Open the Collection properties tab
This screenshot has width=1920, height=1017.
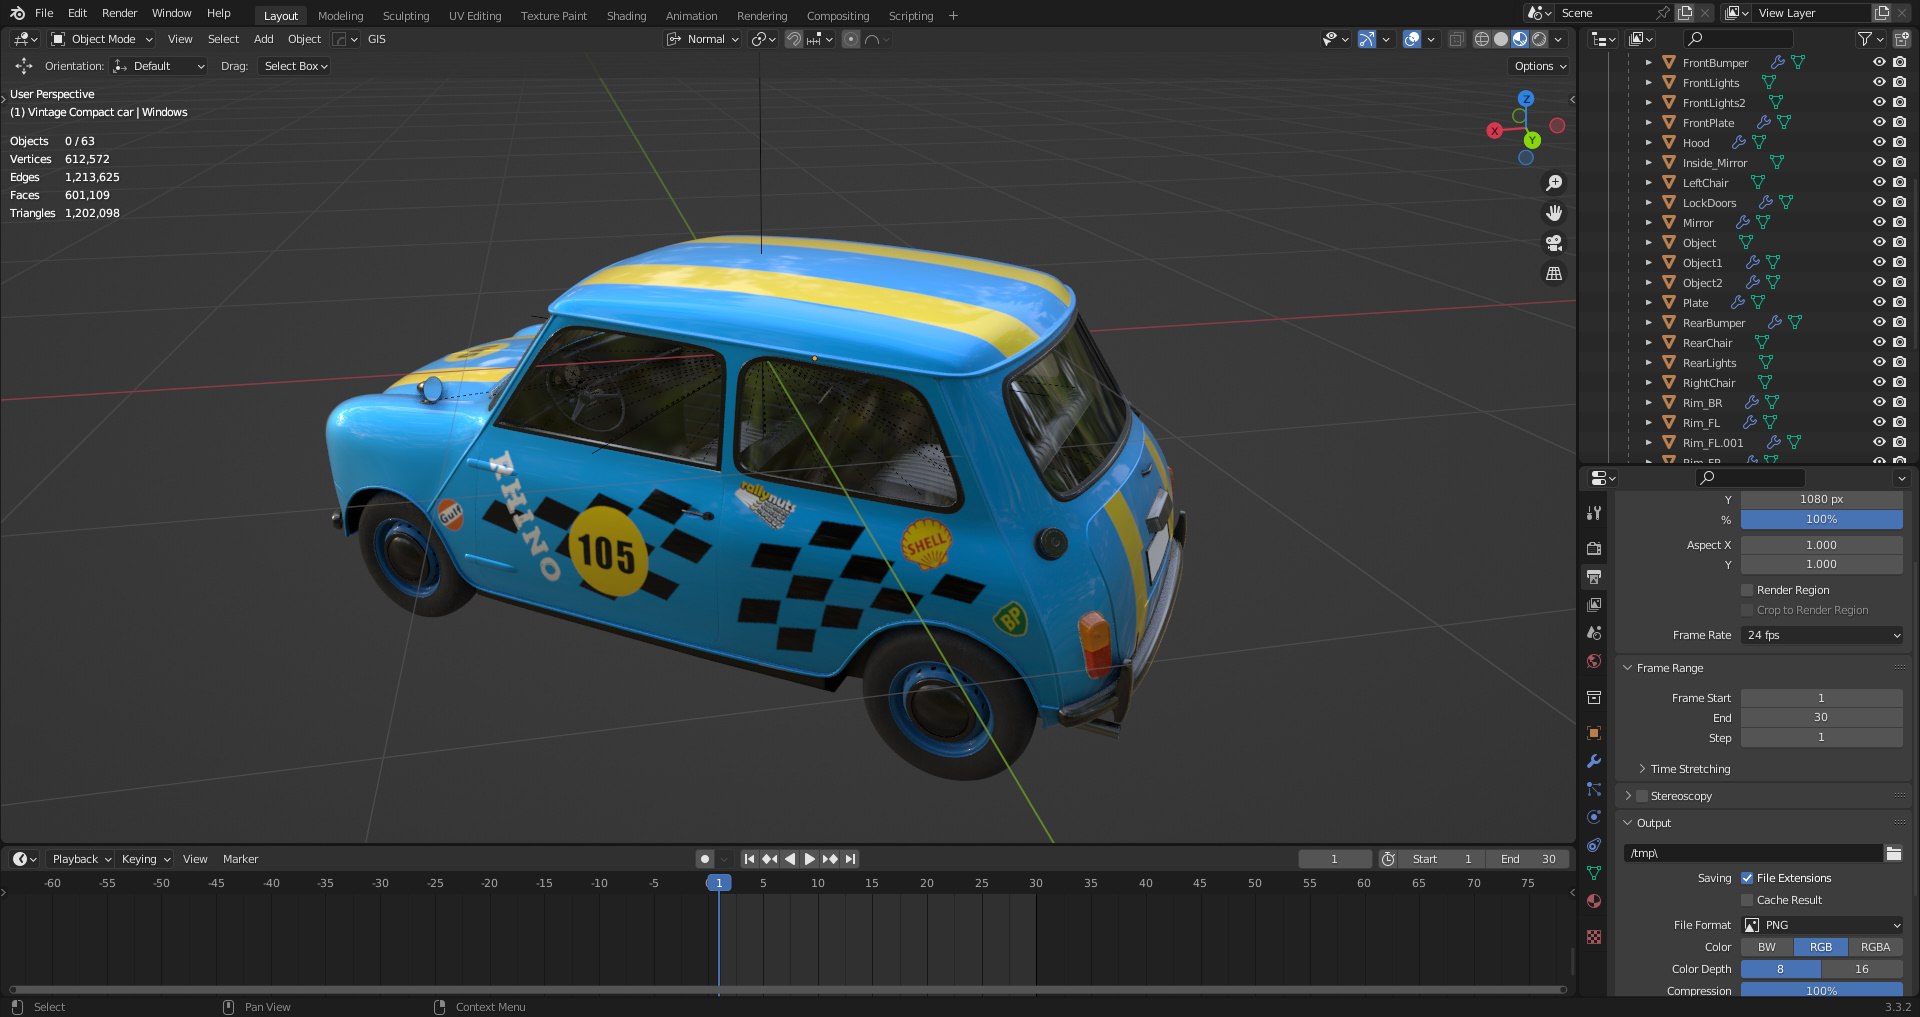1594,697
